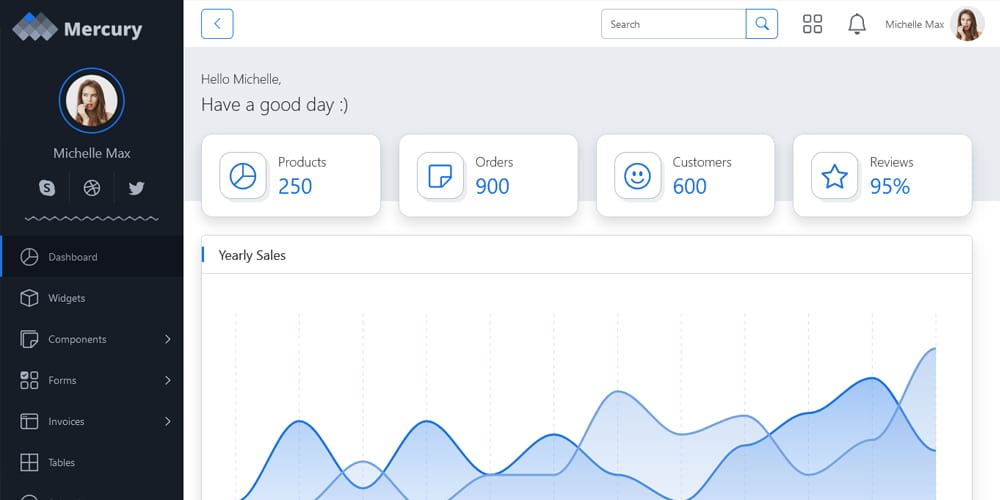
Task: Open the Dashboard menu item
Action: coord(73,257)
